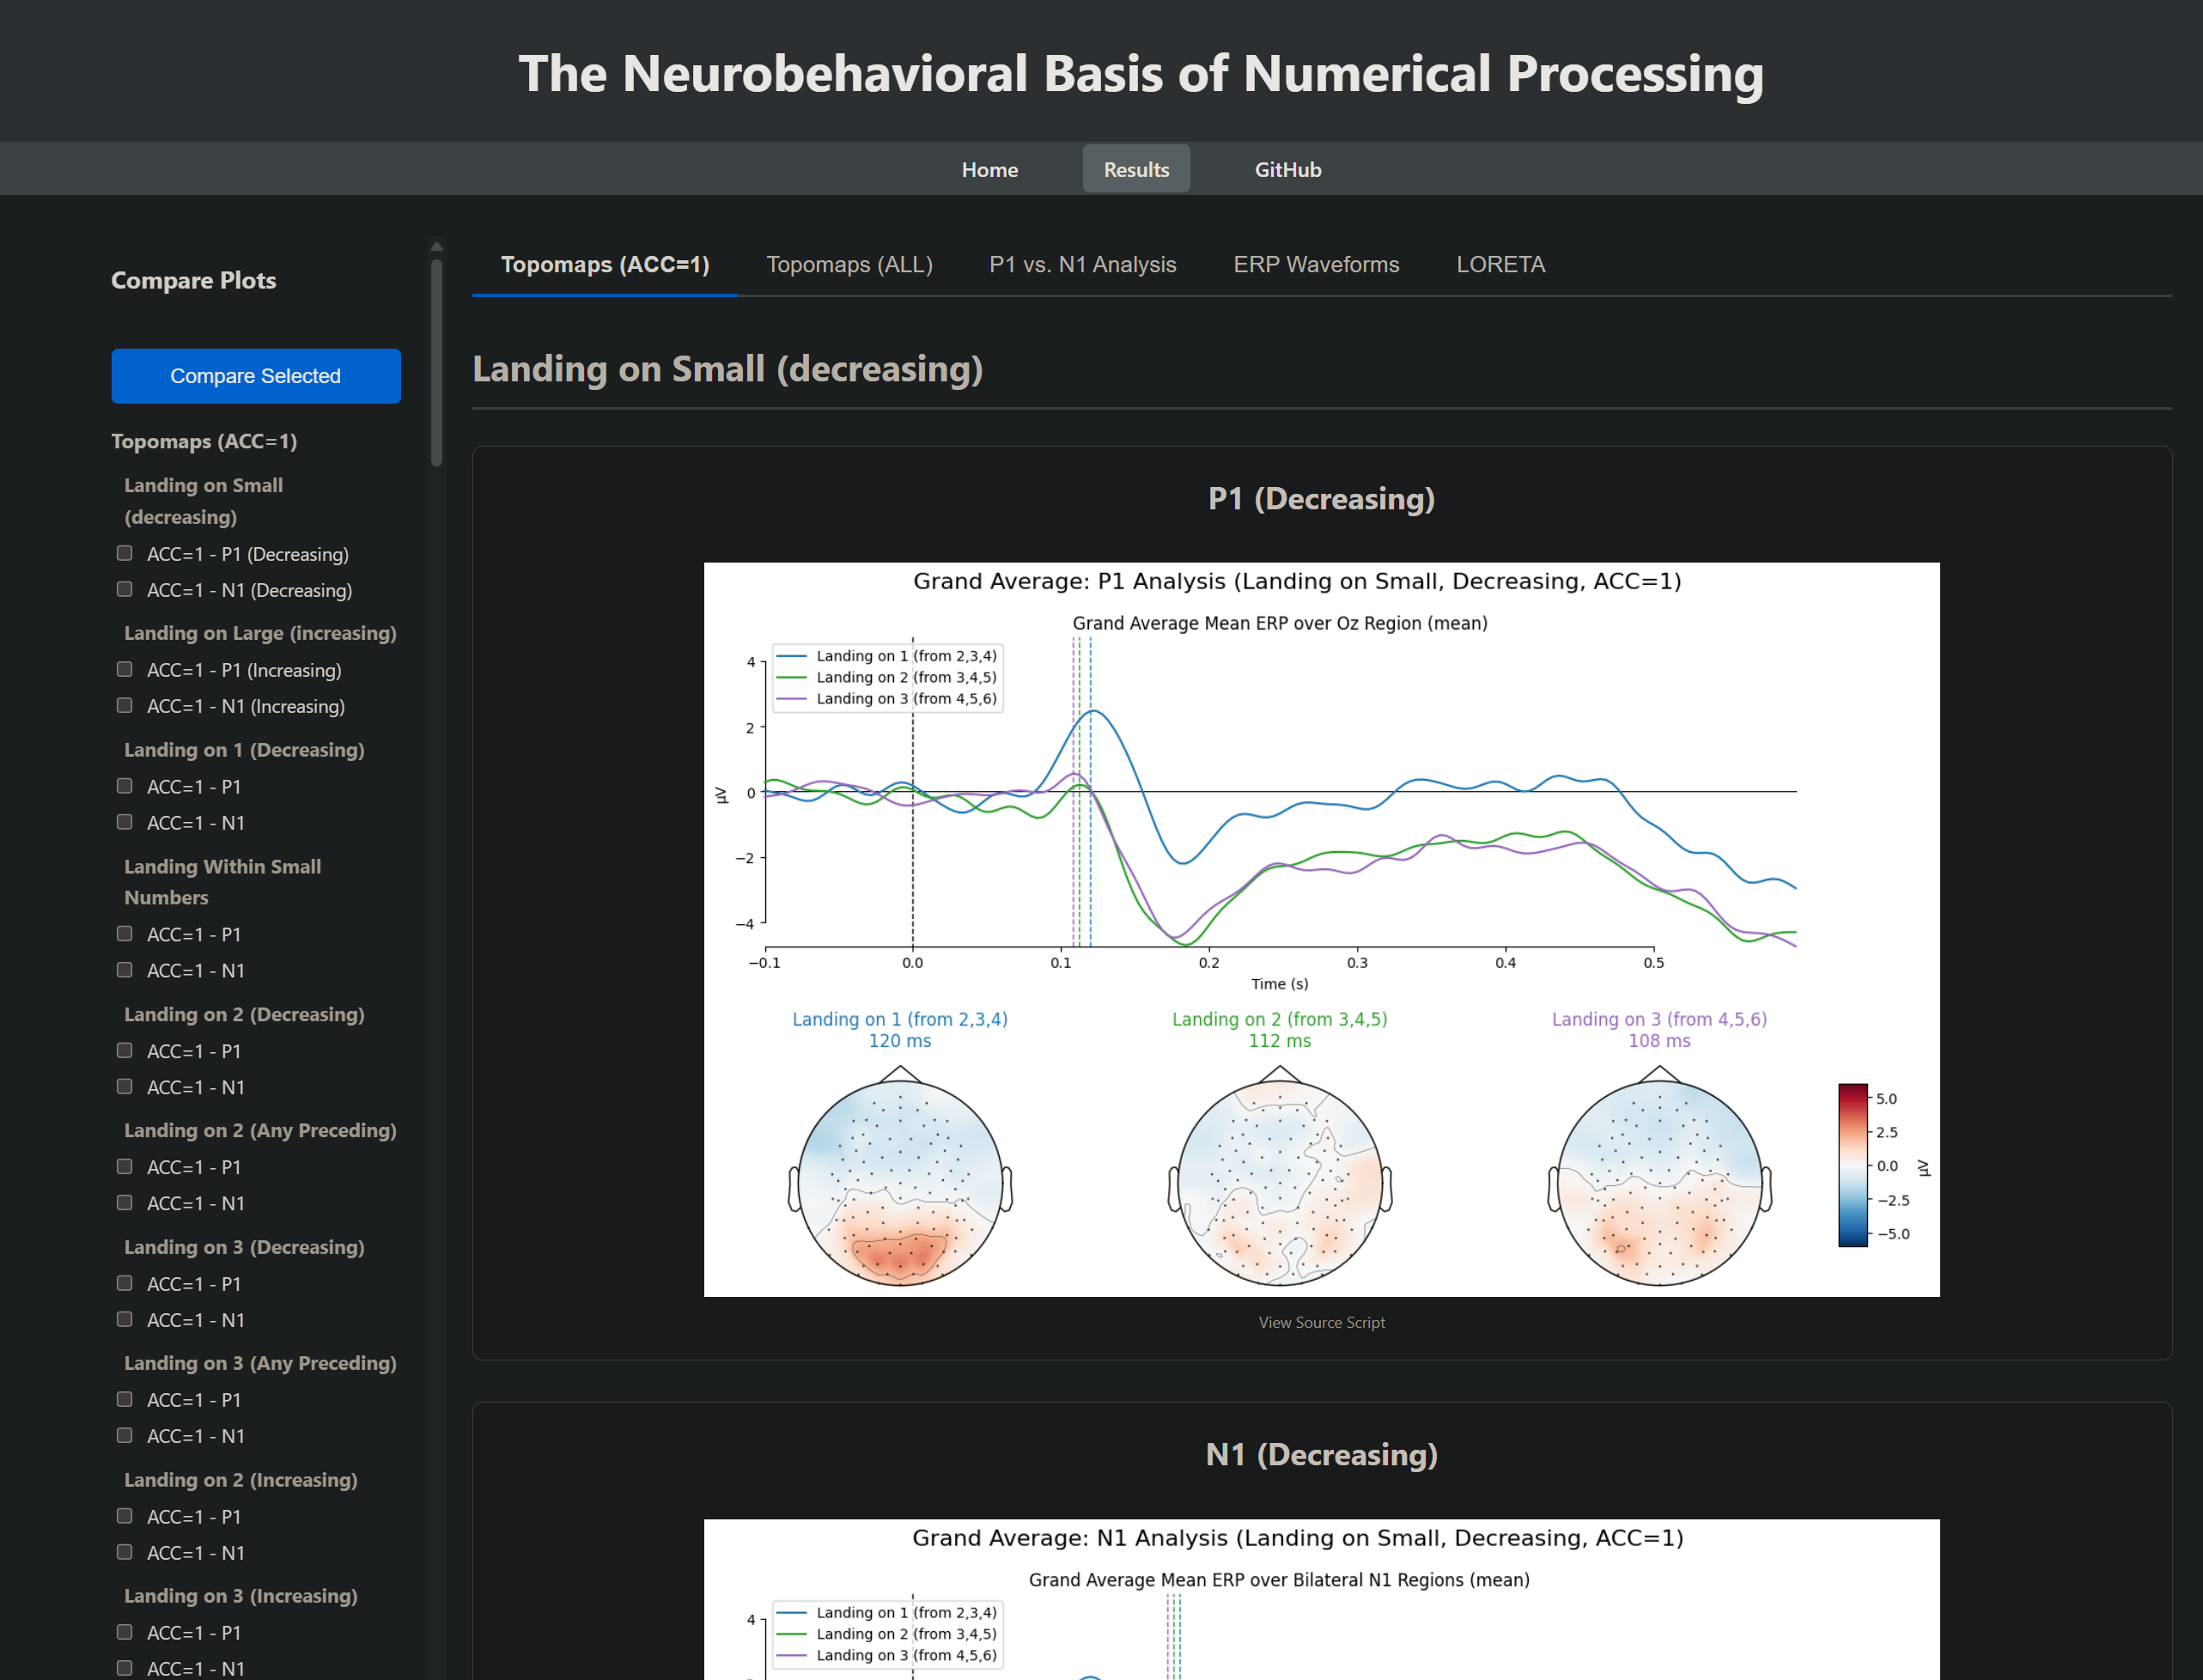Open the P1 vs. N1 Analysis tab
Viewport: 2203px width, 1680px height.
coord(1083,264)
